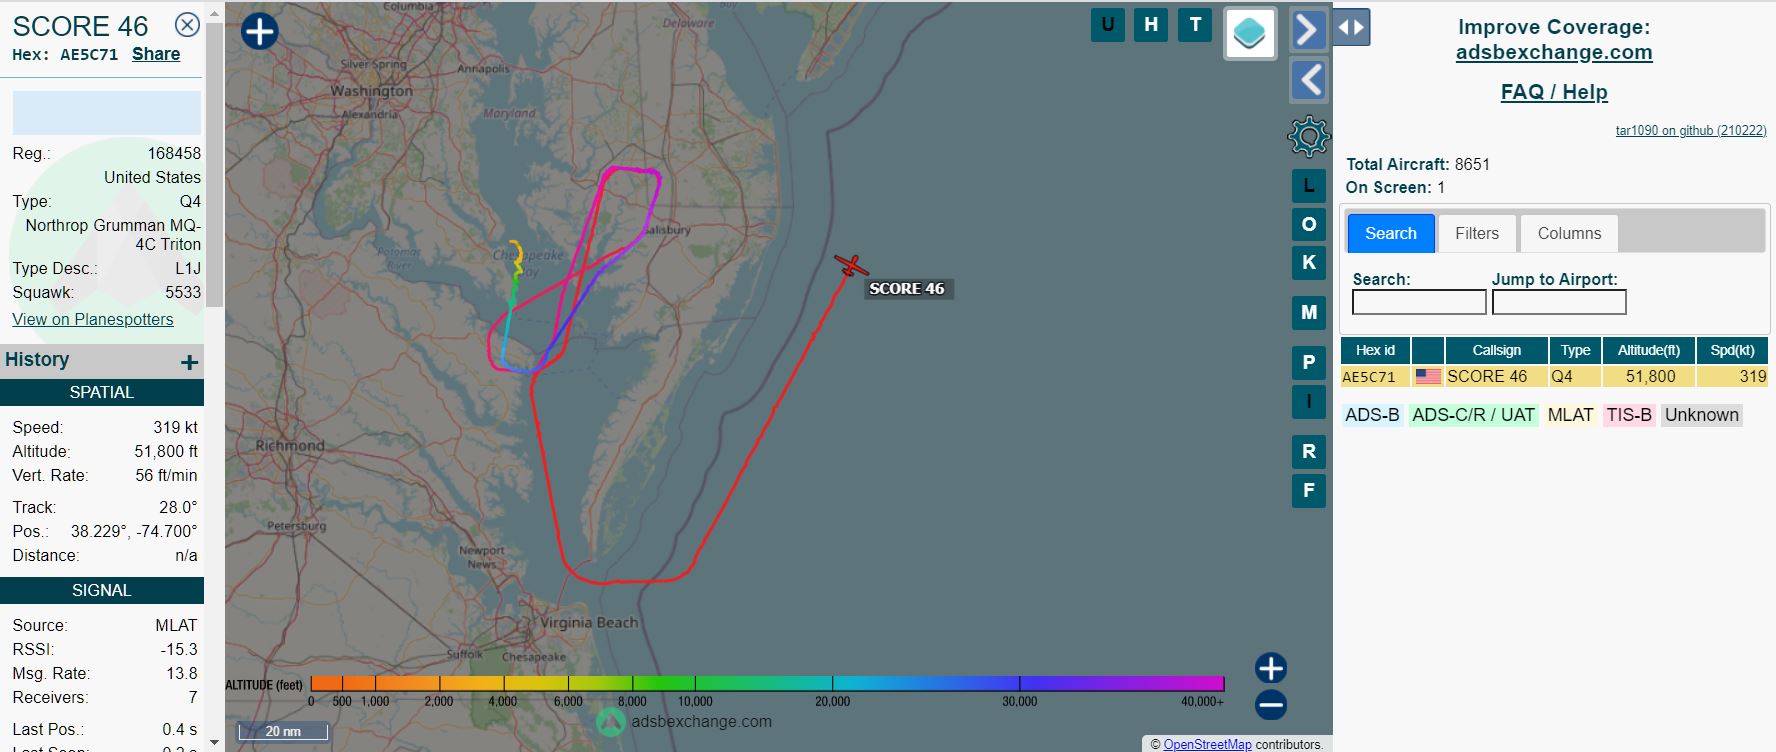Viewport: 1776px width, 752px height.
Task: Toggle the H map button
Action: [1151, 25]
